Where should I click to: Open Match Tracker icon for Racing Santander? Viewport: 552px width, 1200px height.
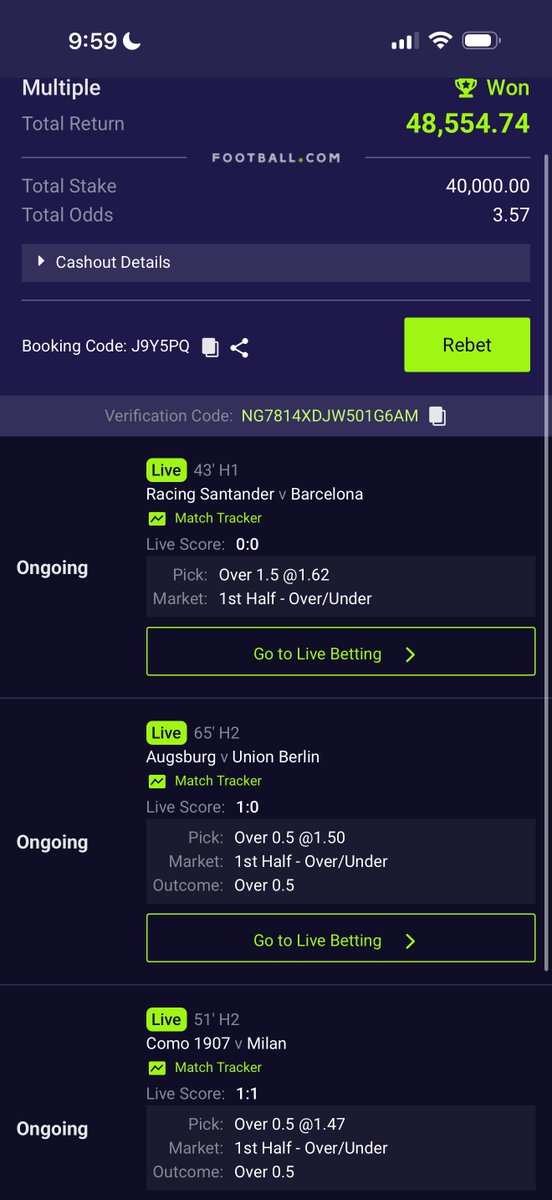156,518
